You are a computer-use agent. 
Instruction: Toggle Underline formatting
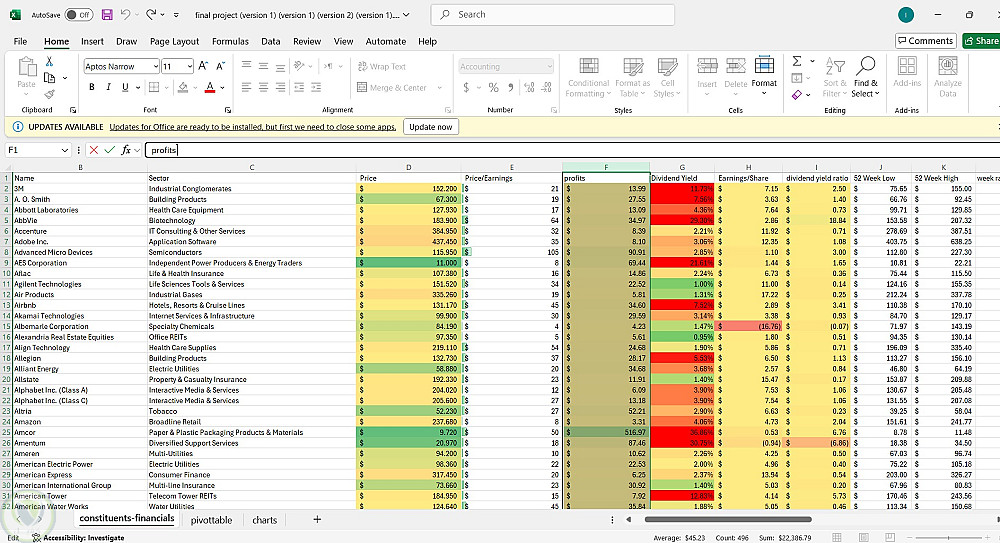(124, 87)
